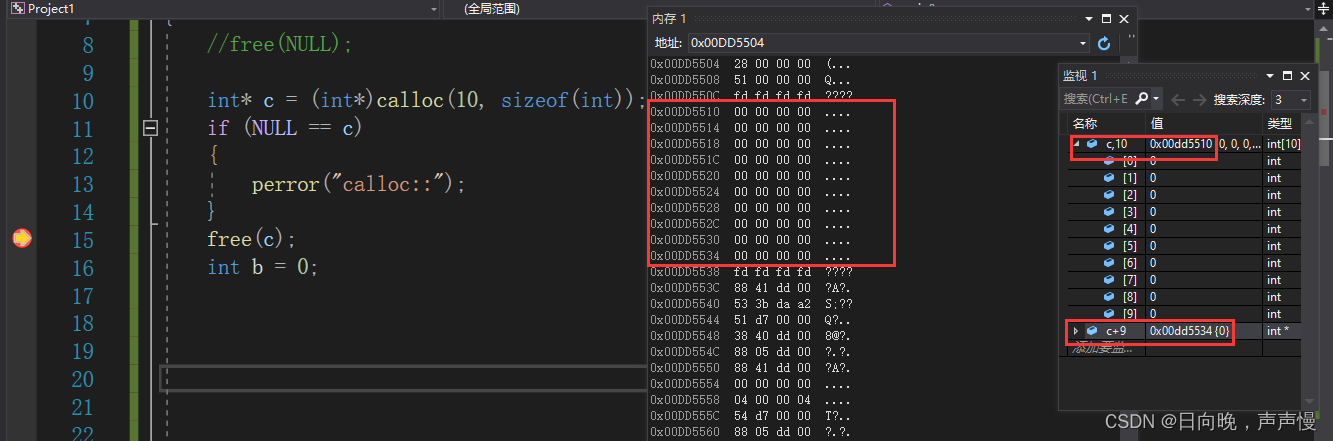Click the Project1 icon in the navigation bar
This screenshot has height=441, width=1333.
(17, 8)
